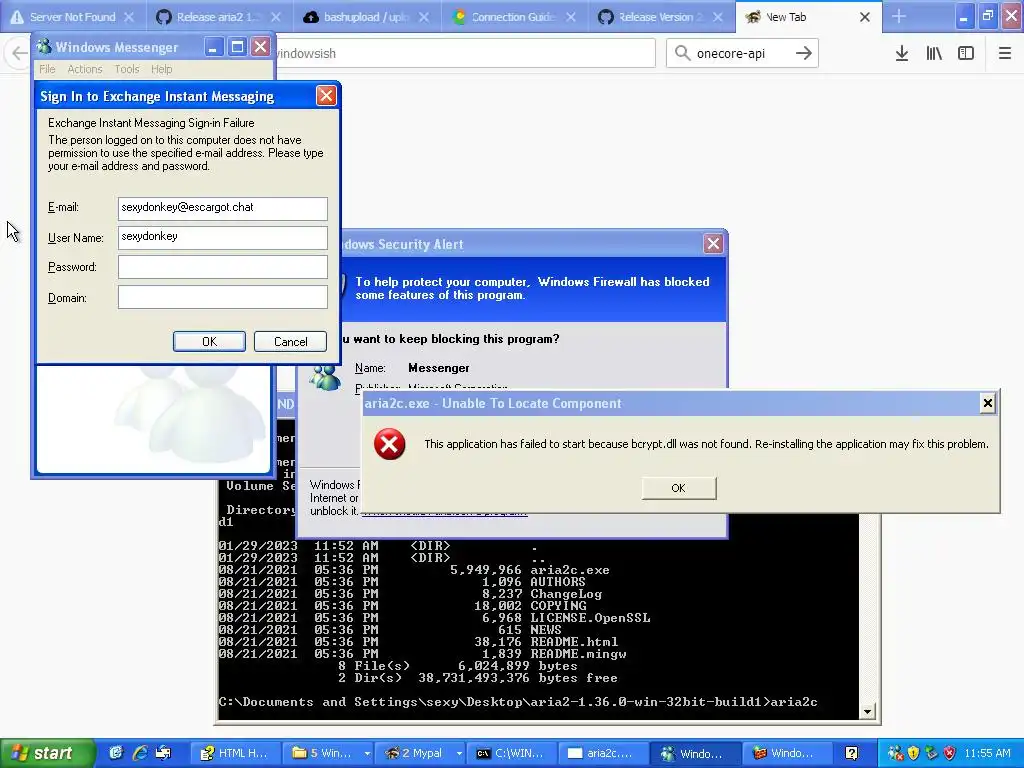This screenshot has width=1024, height=768.
Task: Close the bashupload tab
Action: tap(424, 17)
